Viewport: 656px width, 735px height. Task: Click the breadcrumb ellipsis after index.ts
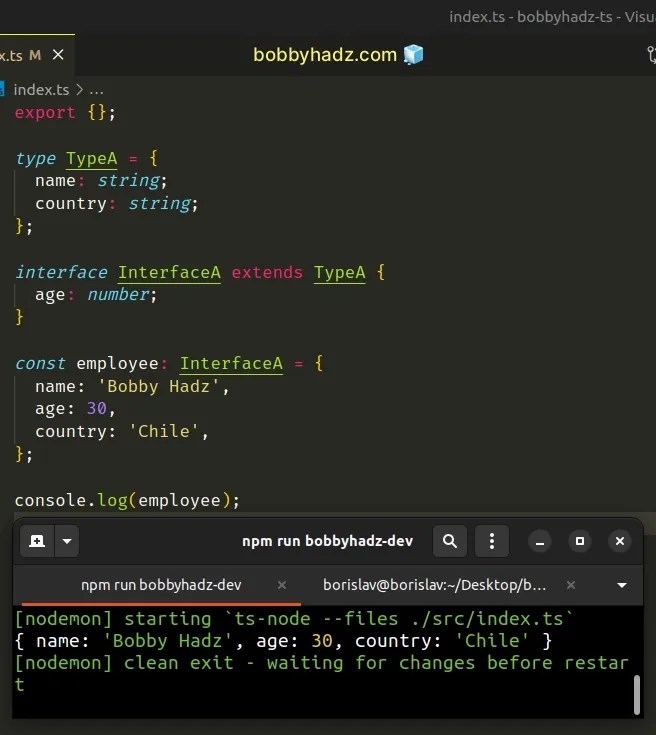pyautogui.click(x=96, y=90)
